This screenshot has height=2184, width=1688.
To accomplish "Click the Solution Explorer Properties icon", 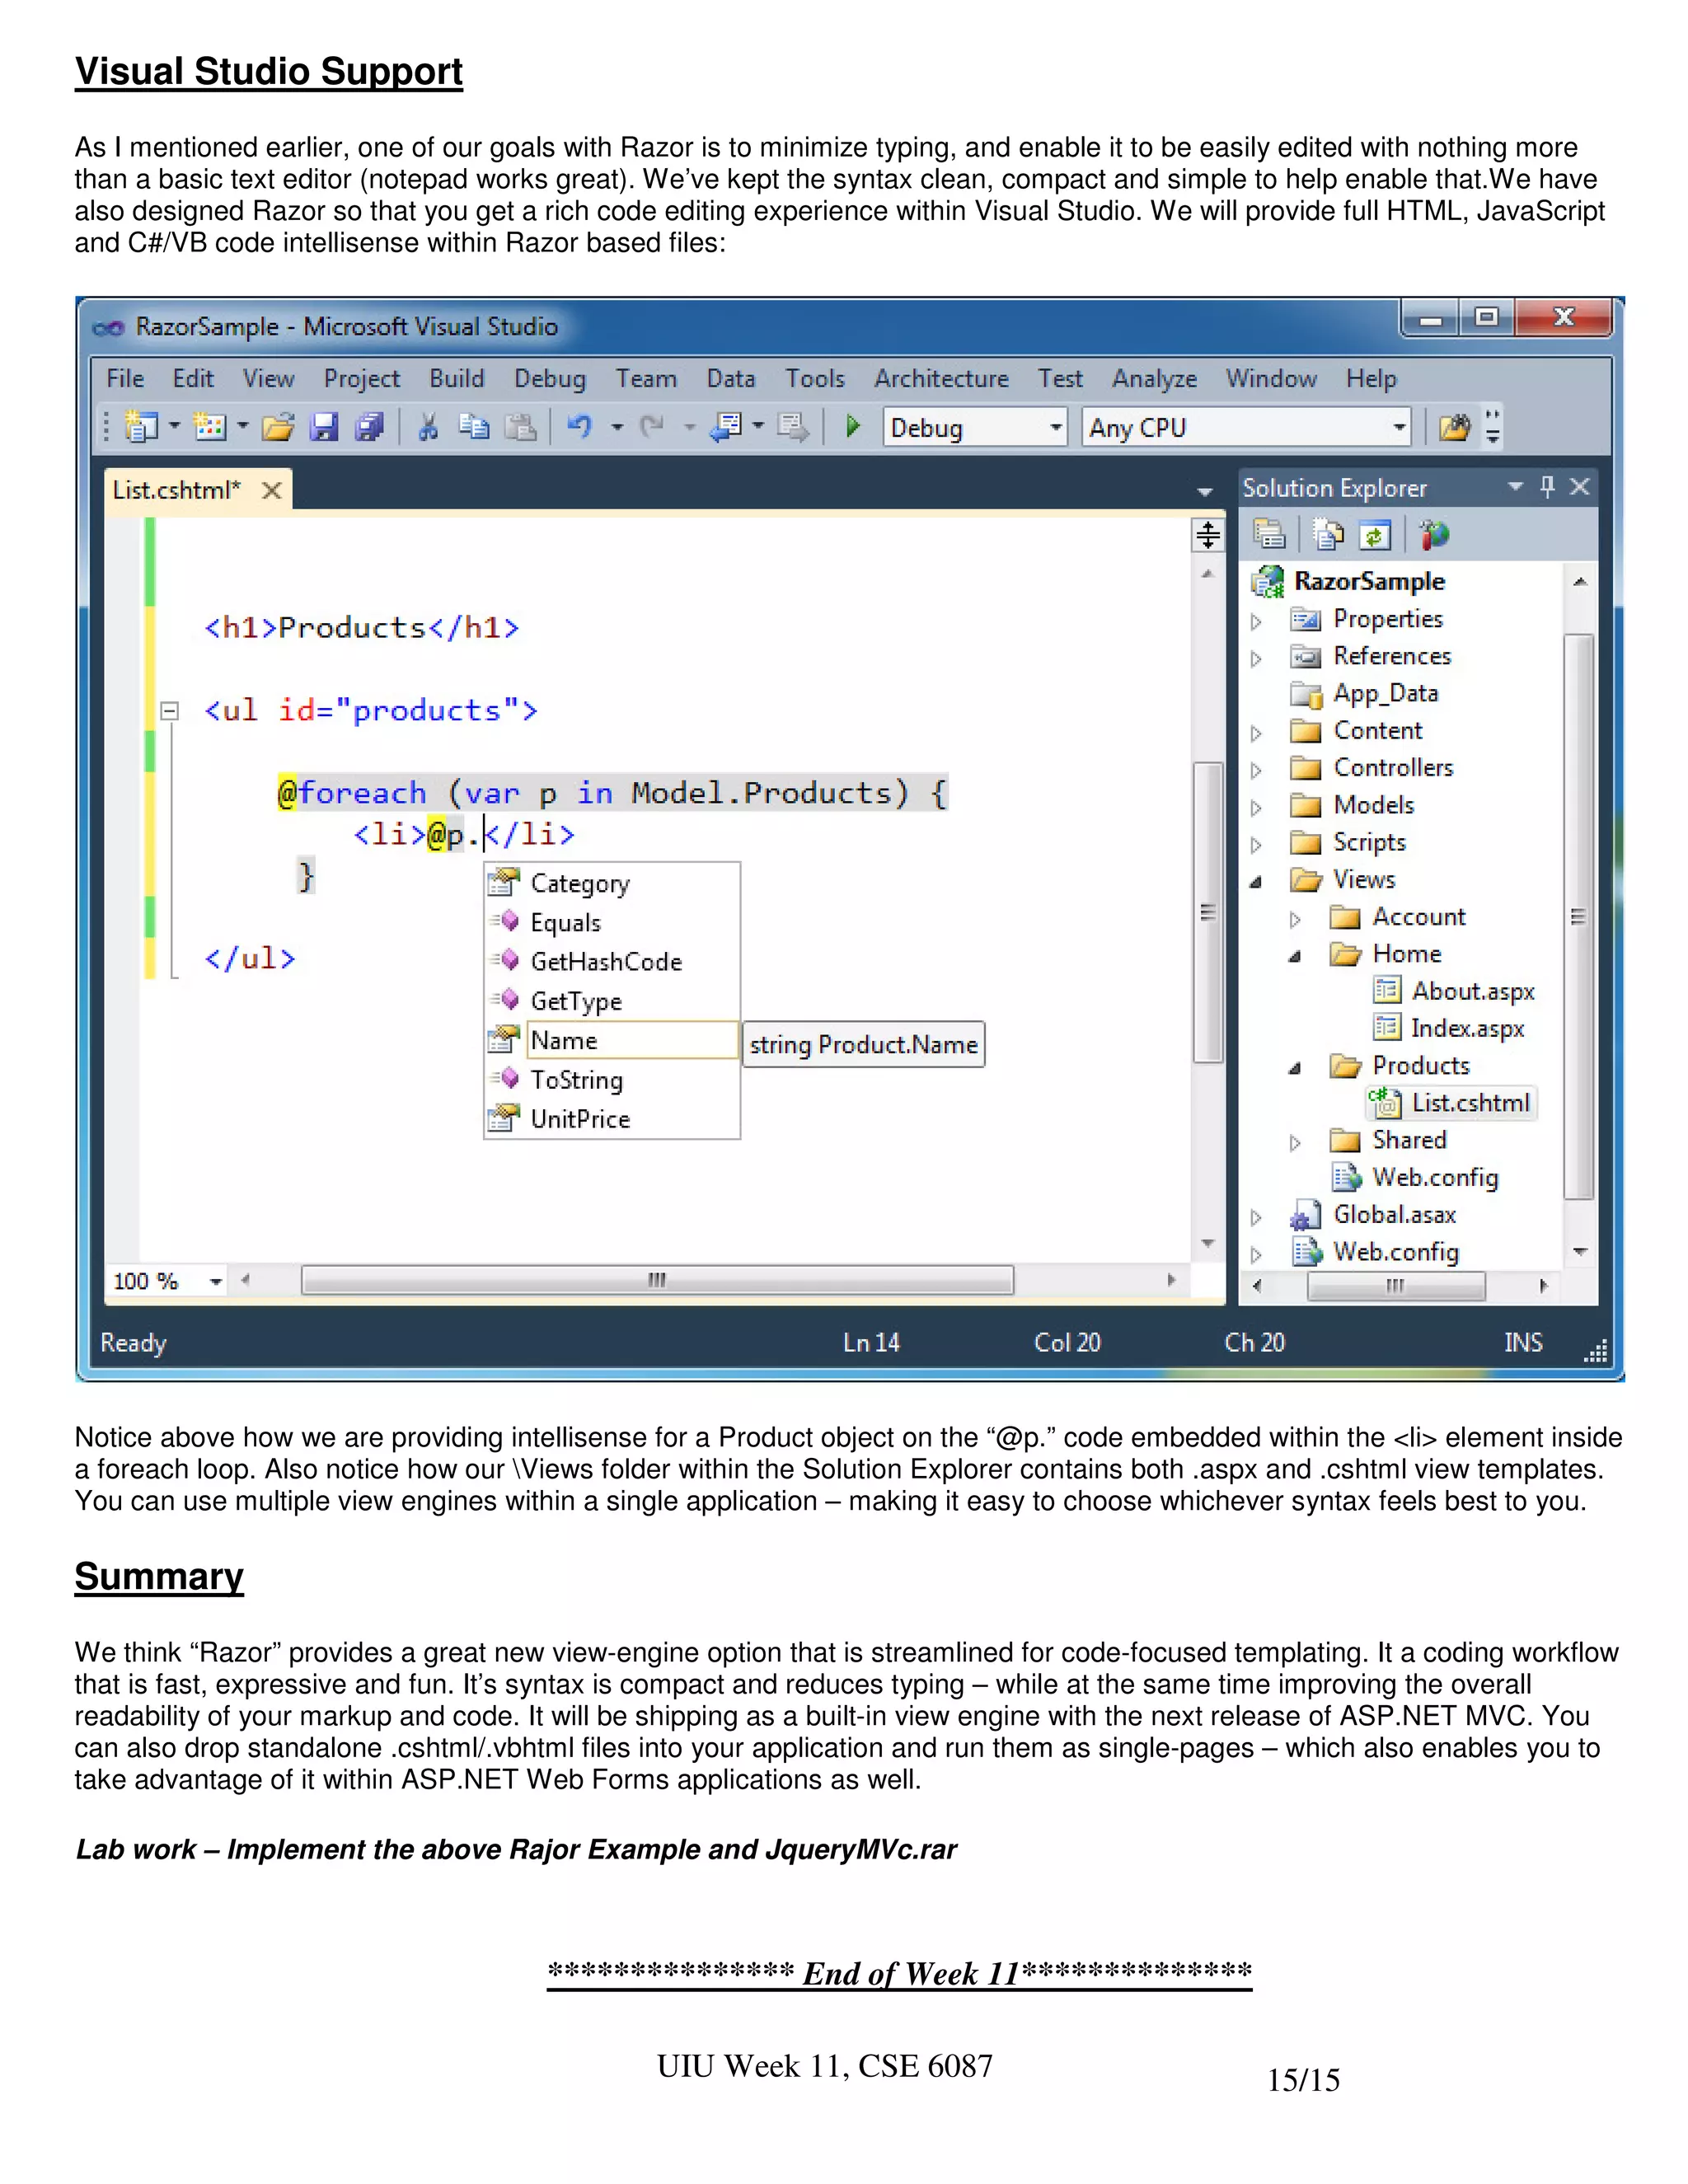I will 1269,535.
